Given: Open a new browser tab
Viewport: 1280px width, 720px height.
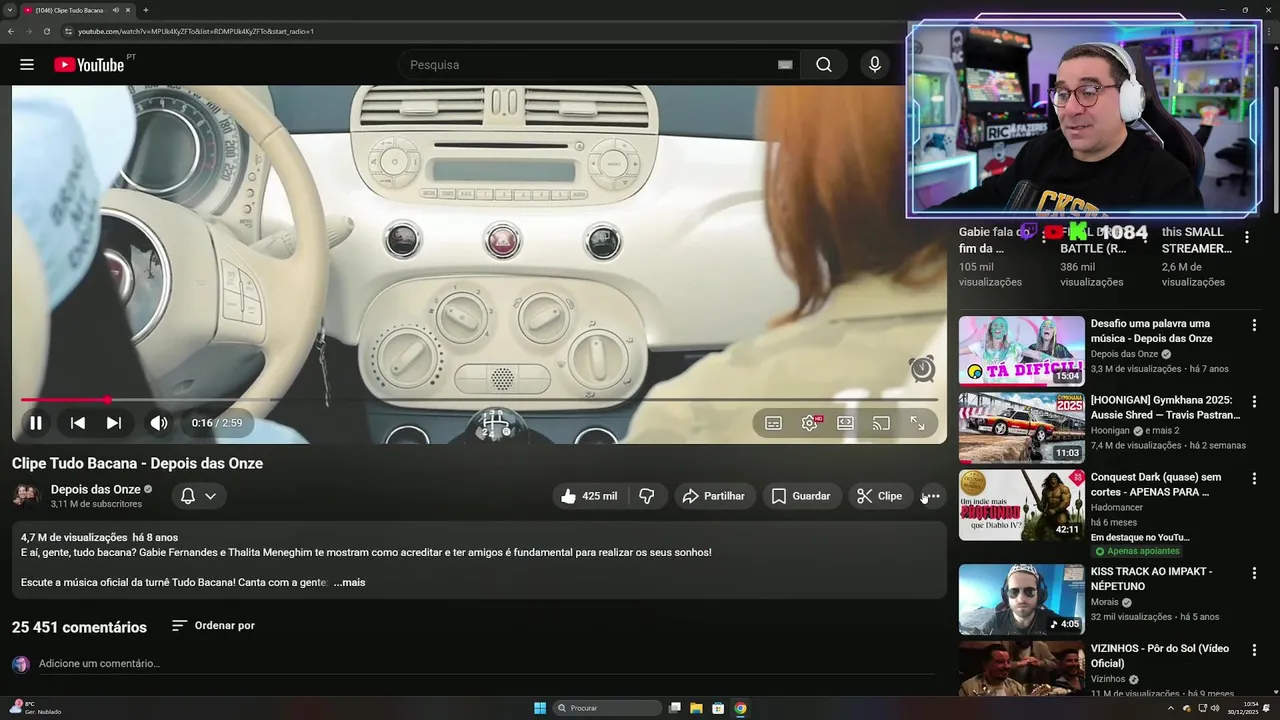Looking at the screenshot, I should 146,10.
